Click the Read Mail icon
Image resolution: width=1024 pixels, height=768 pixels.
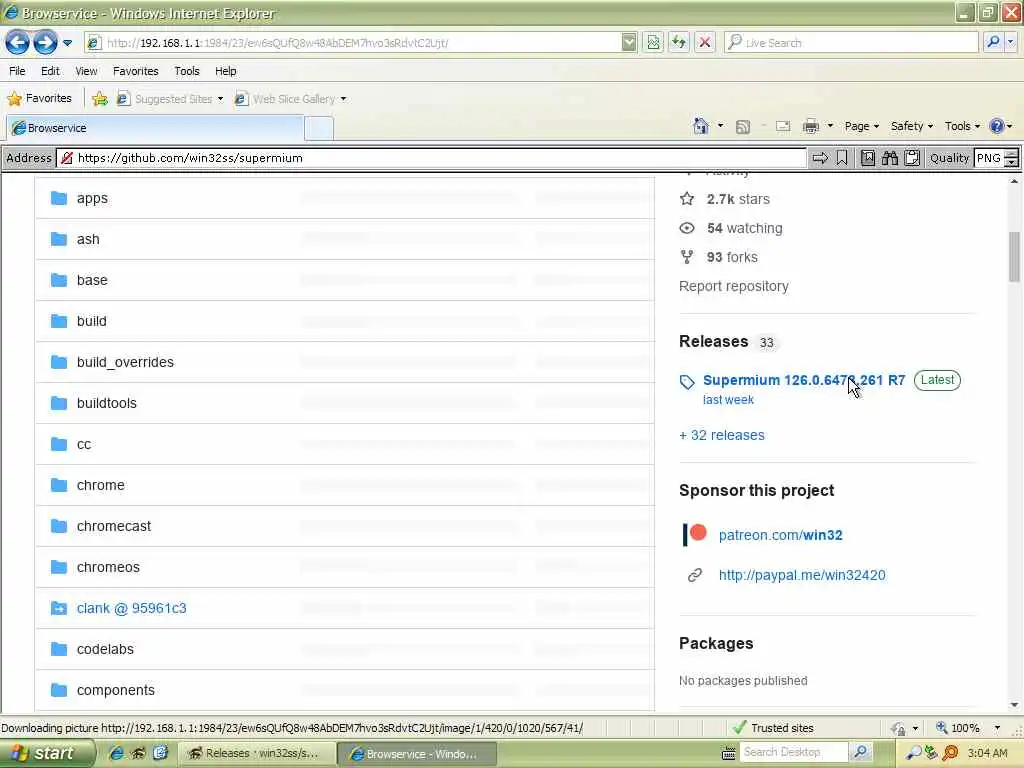pos(783,127)
